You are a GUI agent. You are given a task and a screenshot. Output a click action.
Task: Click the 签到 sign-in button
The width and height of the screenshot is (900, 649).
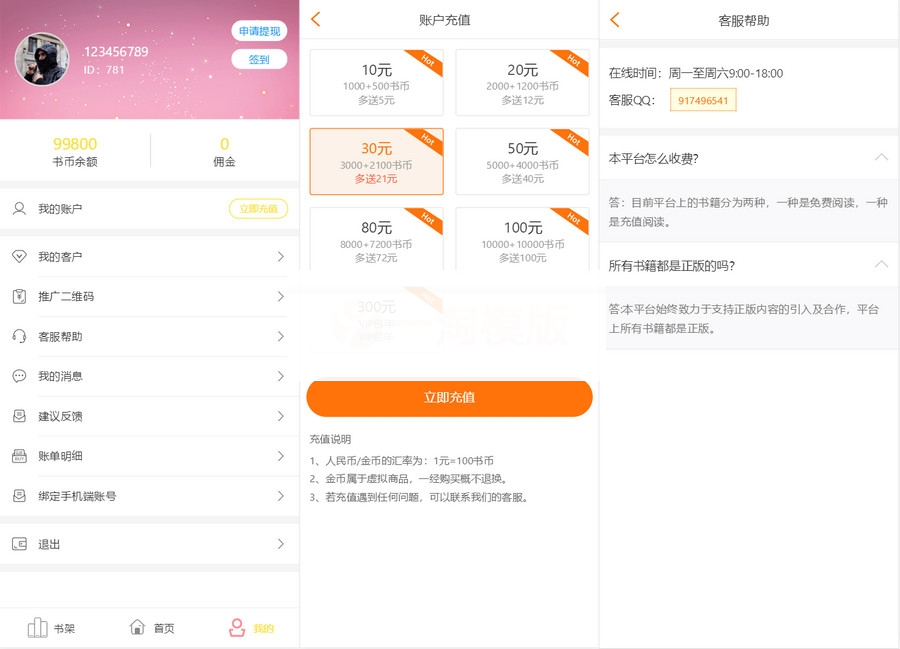tap(258, 59)
